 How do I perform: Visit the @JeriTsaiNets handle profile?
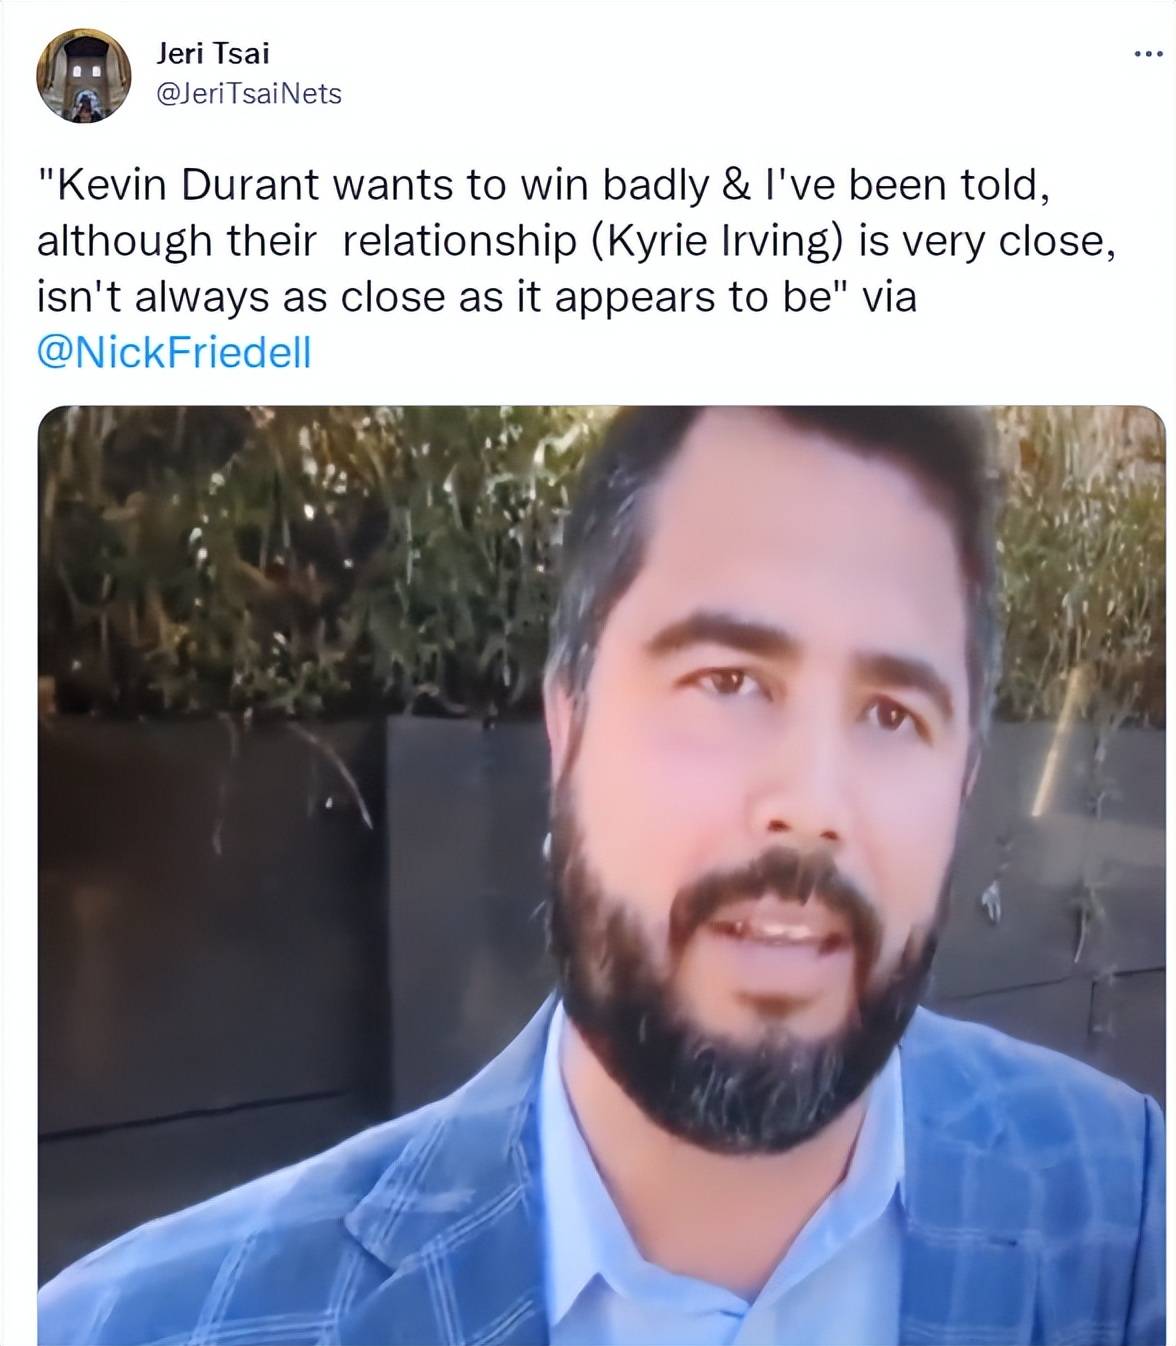pyautogui.click(x=249, y=94)
